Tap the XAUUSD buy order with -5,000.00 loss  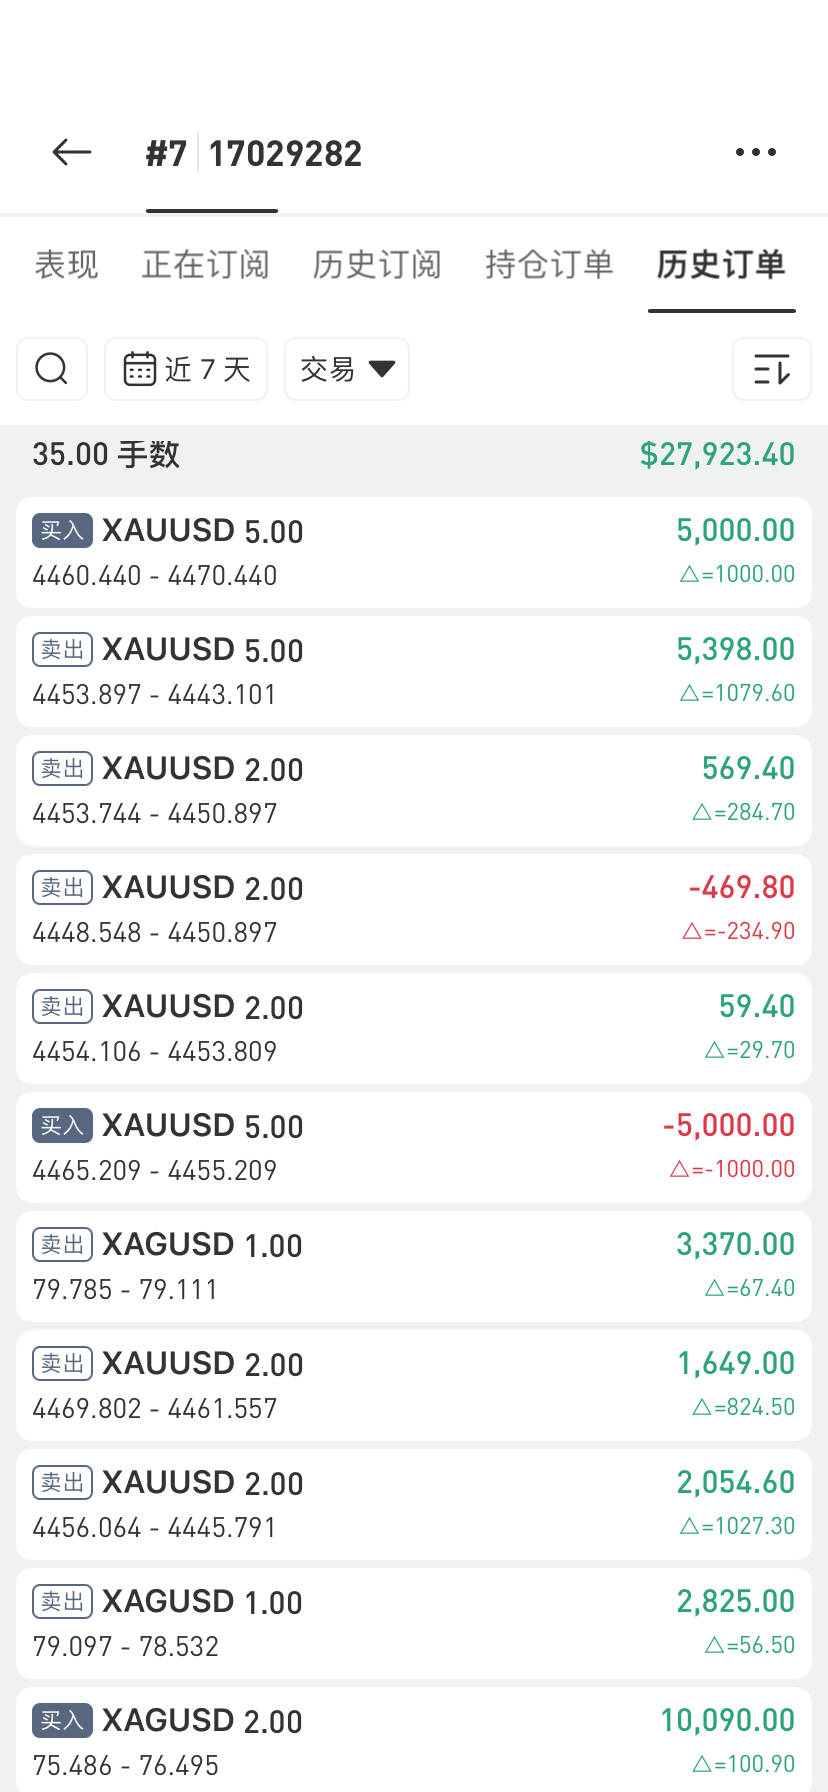pos(413,1147)
